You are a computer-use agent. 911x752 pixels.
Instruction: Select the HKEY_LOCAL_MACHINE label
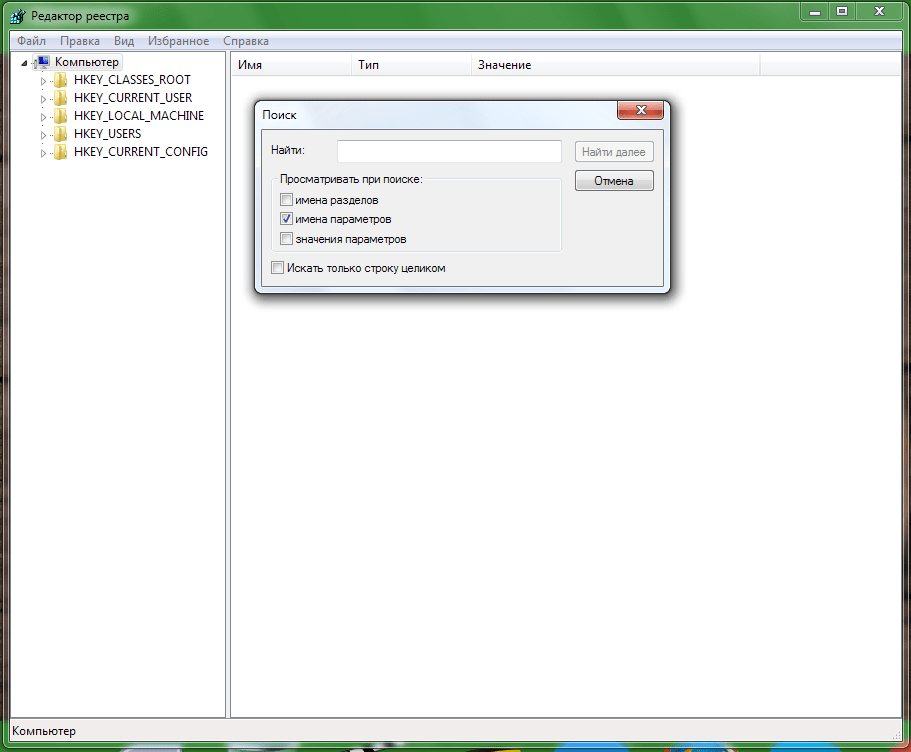pyautogui.click(x=139, y=116)
